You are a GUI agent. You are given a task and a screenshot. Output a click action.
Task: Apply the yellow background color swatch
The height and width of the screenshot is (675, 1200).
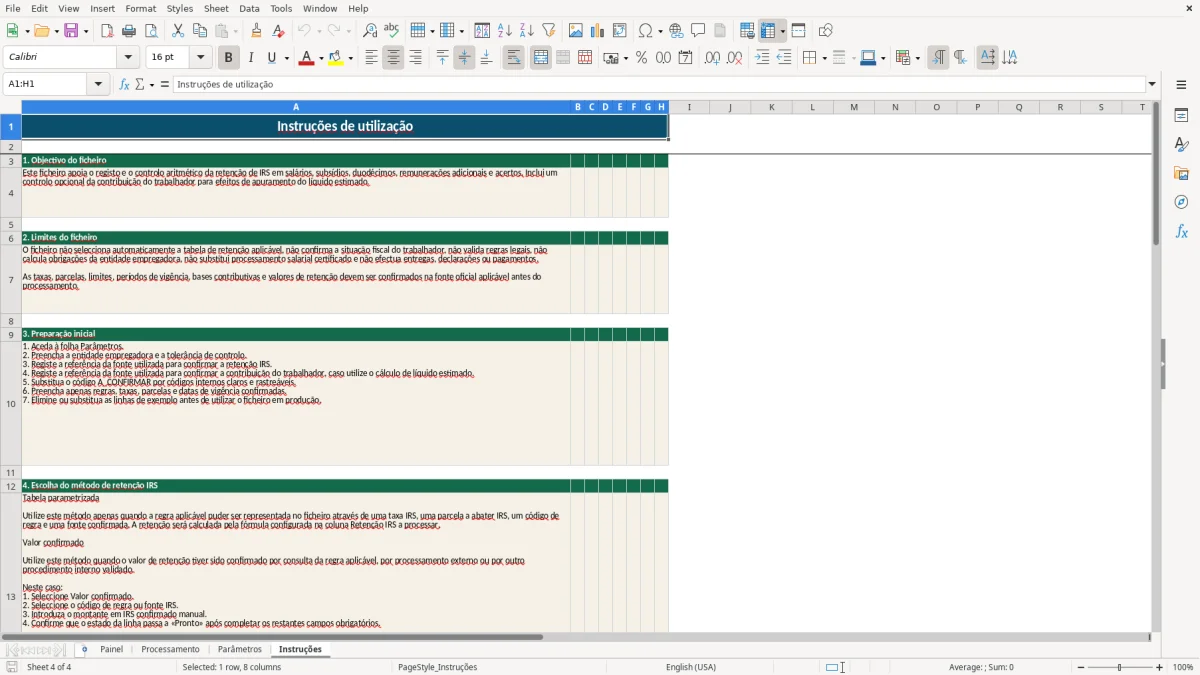pos(336,58)
